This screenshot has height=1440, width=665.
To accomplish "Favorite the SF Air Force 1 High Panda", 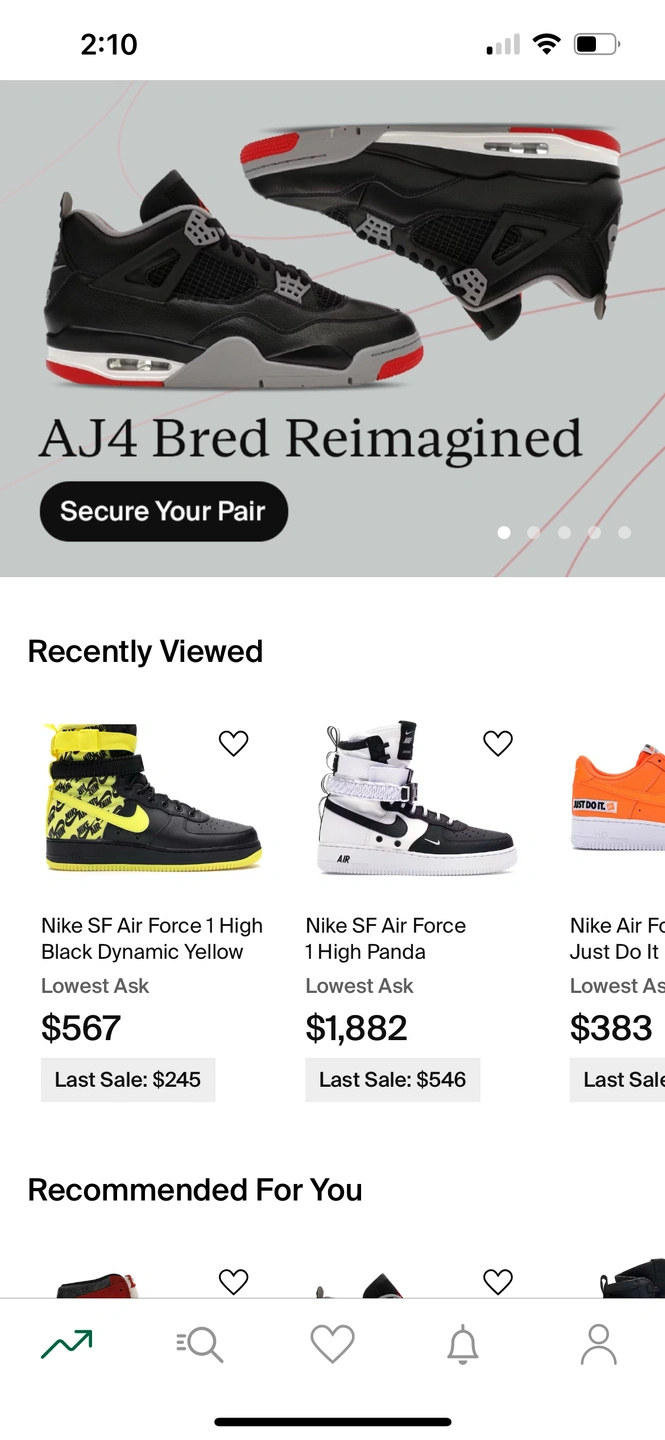I will point(498,743).
